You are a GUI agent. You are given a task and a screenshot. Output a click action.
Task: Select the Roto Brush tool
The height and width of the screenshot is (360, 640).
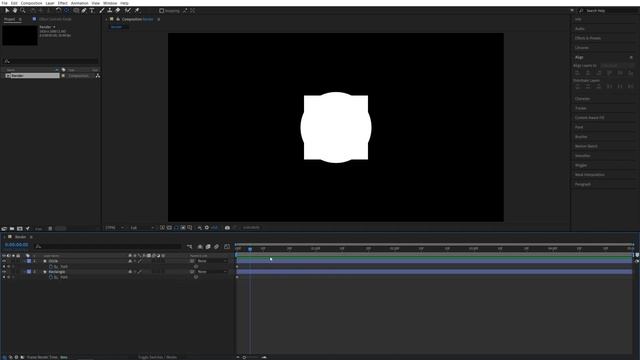click(x=128, y=11)
